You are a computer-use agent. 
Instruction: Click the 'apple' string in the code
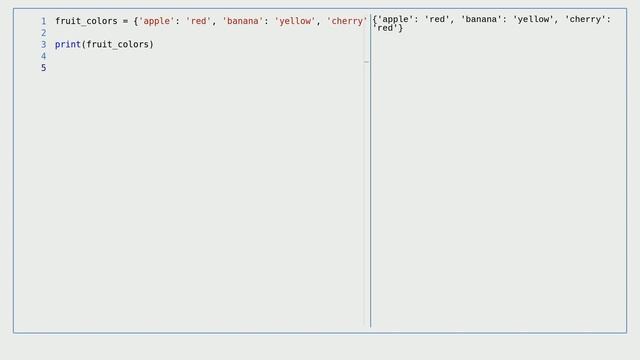(x=156, y=21)
